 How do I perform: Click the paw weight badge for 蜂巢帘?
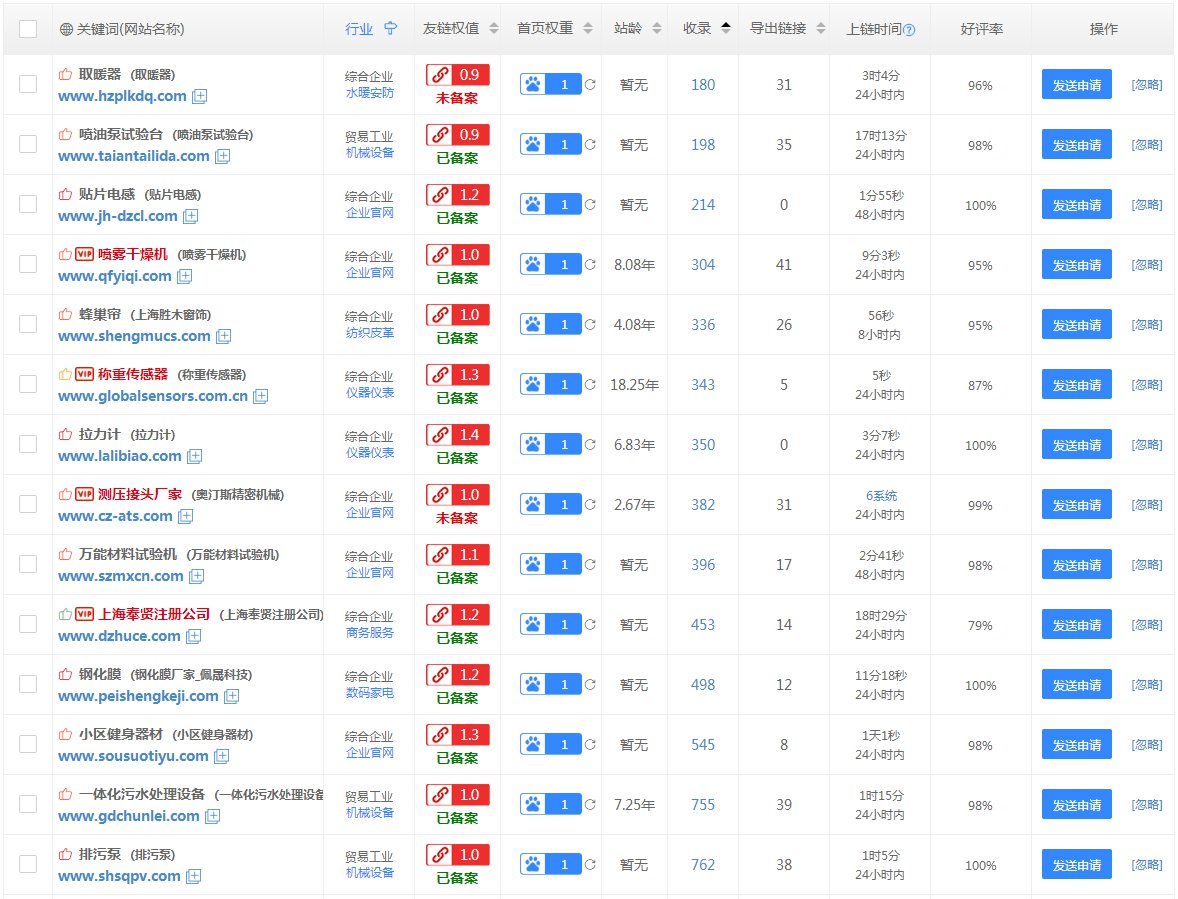tap(550, 325)
